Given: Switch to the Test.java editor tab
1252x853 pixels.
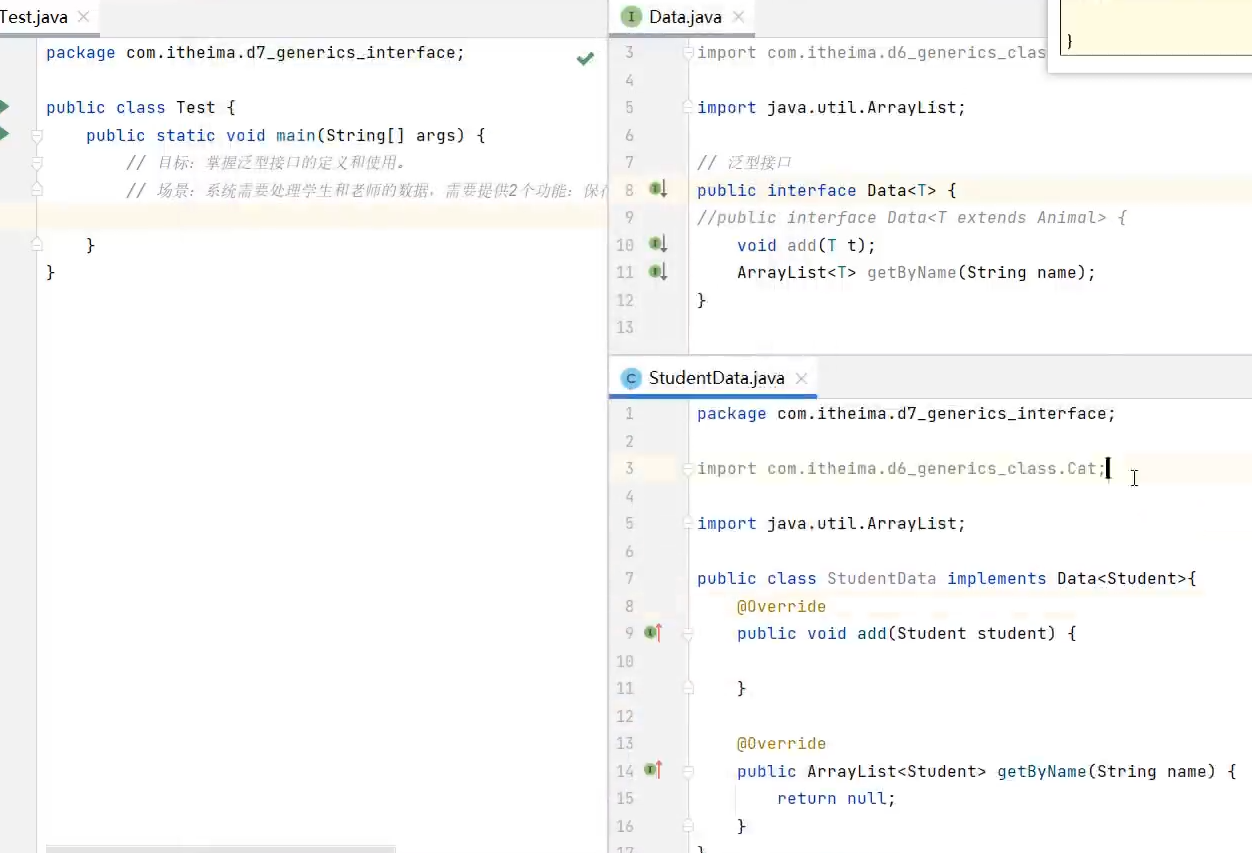Looking at the screenshot, I should coord(33,17).
